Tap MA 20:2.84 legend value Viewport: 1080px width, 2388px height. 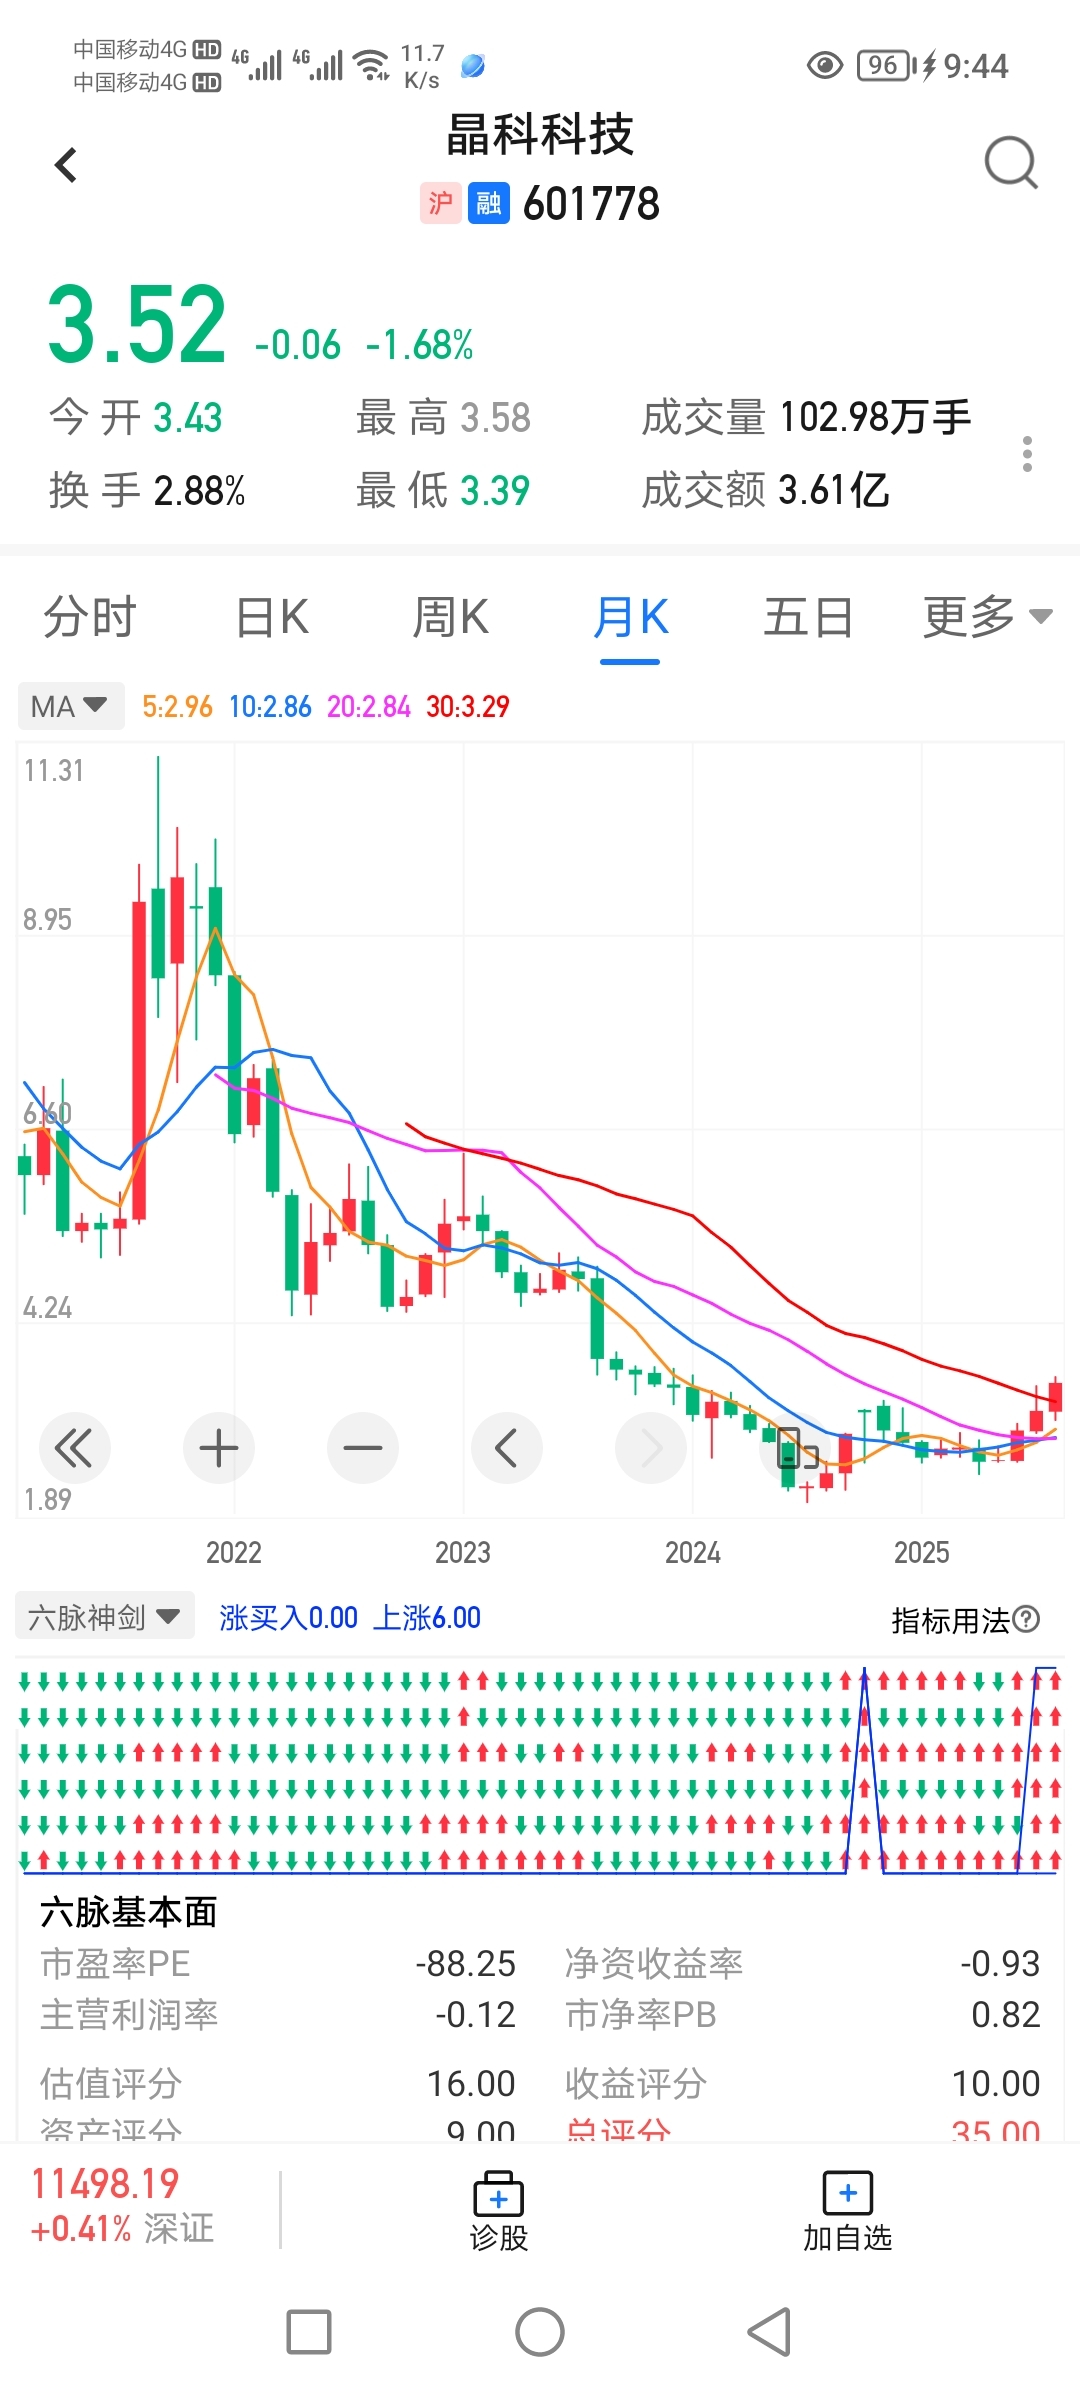click(x=368, y=707)
